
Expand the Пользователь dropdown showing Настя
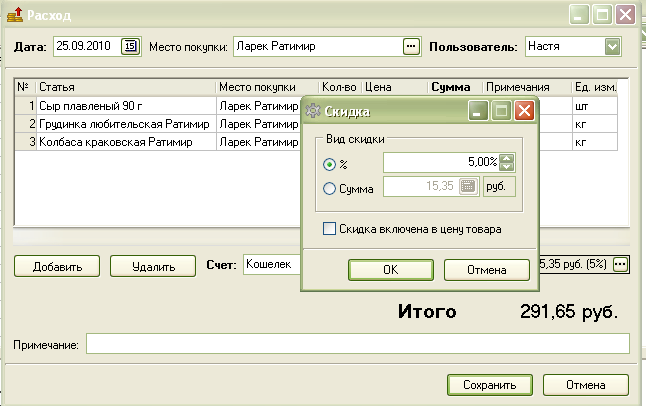click(613, 46)
